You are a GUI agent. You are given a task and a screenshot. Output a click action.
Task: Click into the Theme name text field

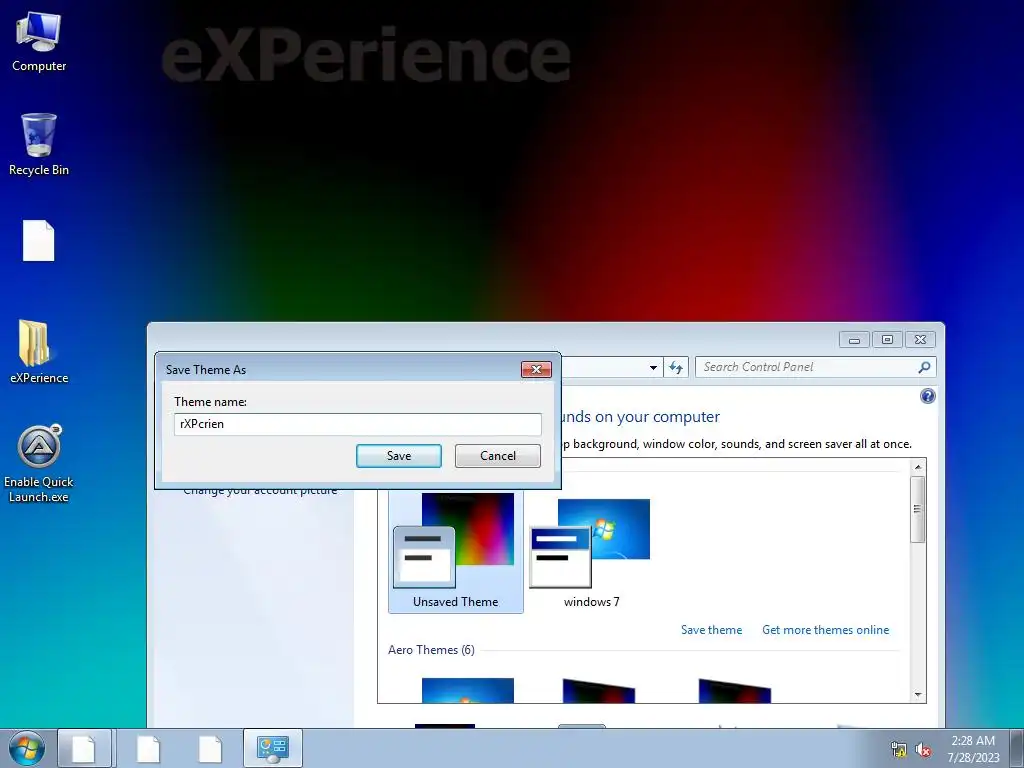357,424
